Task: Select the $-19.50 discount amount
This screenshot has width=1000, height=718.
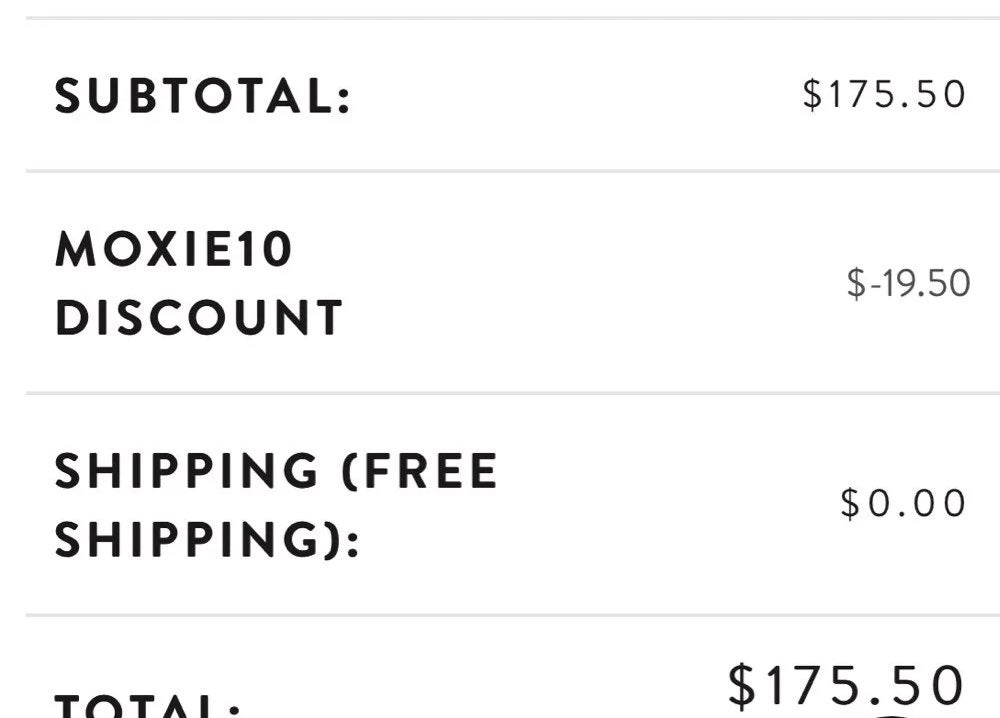Action: coord(908,284)
